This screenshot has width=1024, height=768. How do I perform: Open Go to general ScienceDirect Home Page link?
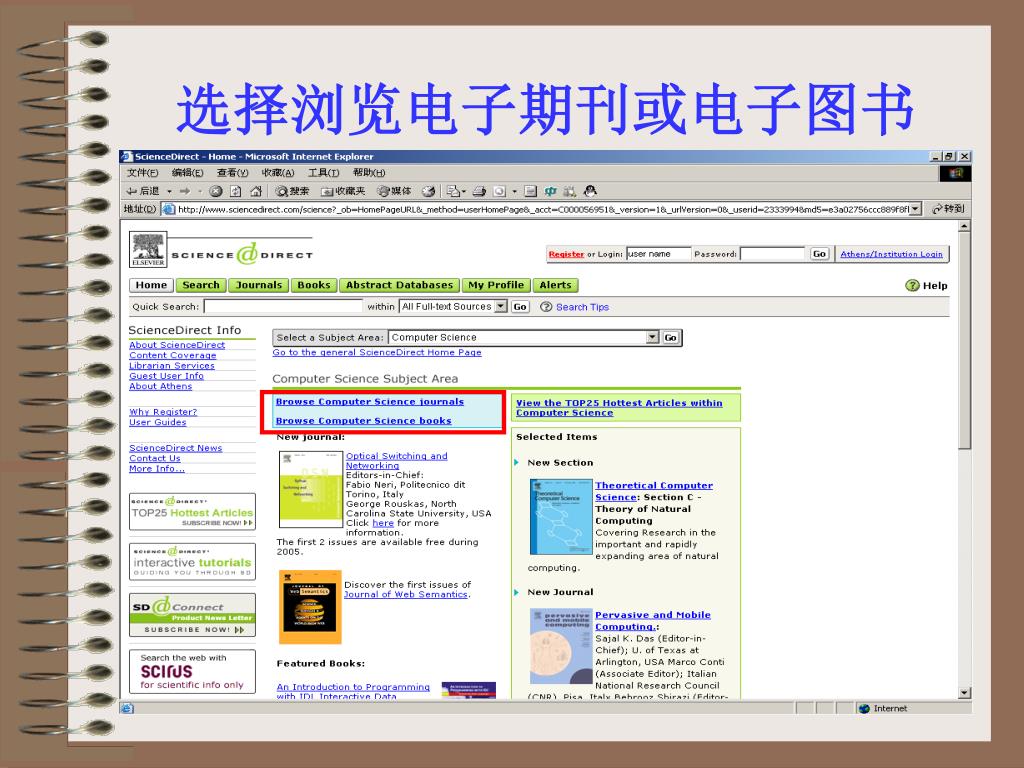click(x=377, y=353)
